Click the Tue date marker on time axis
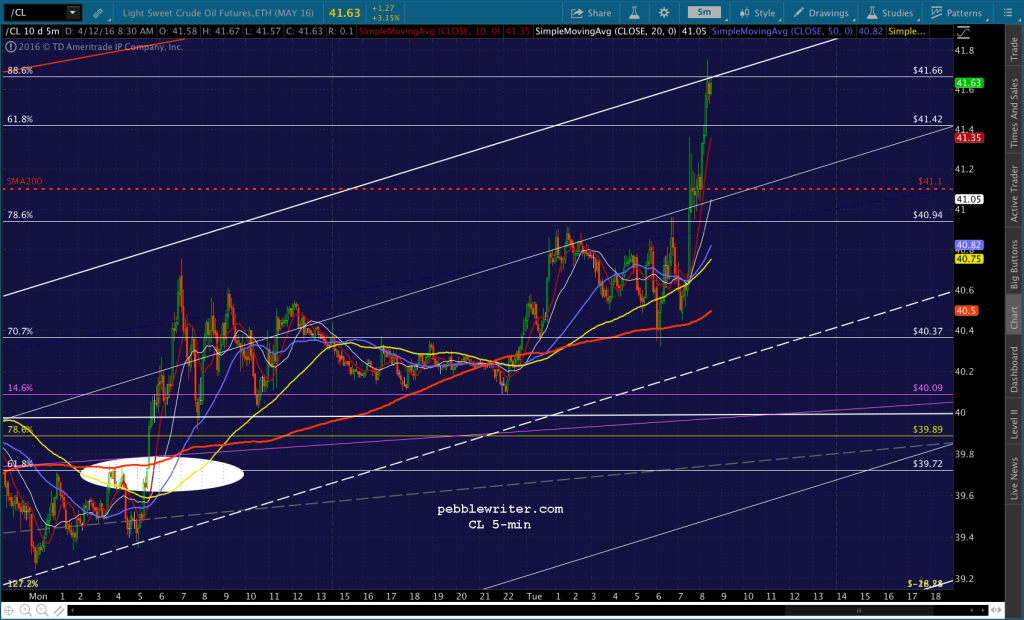Viewport: 1024px width, 620px height. pos(534,596)
